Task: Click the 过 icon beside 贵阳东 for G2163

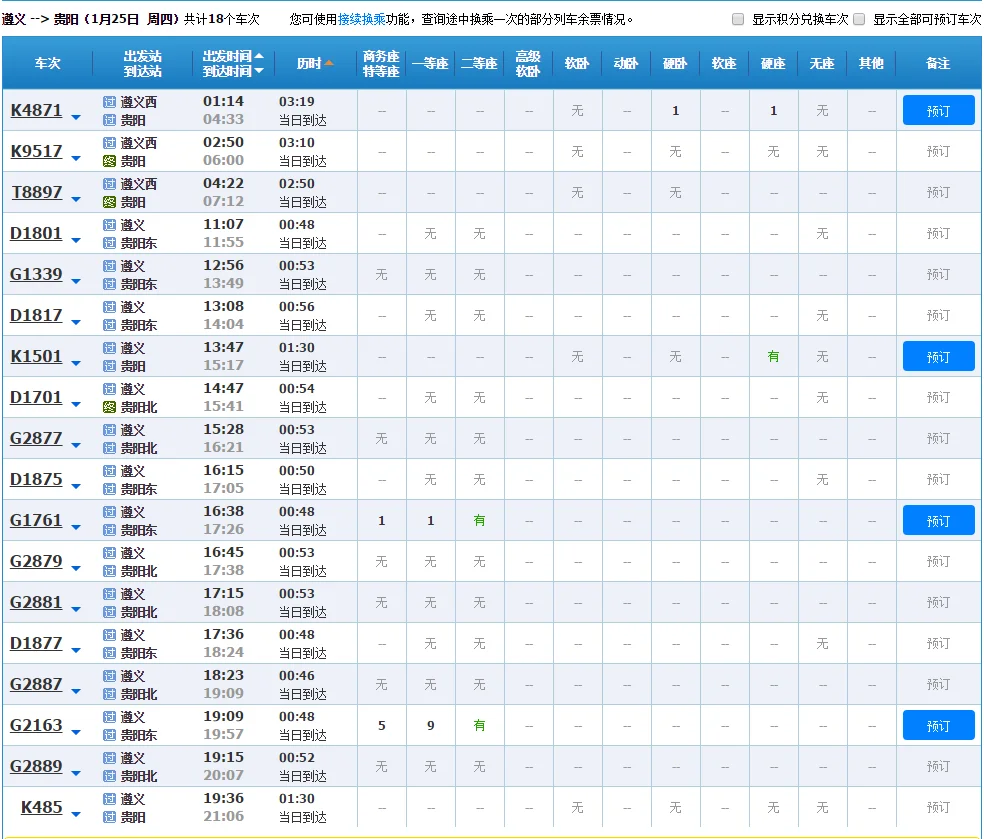Action: pos(110,735)
